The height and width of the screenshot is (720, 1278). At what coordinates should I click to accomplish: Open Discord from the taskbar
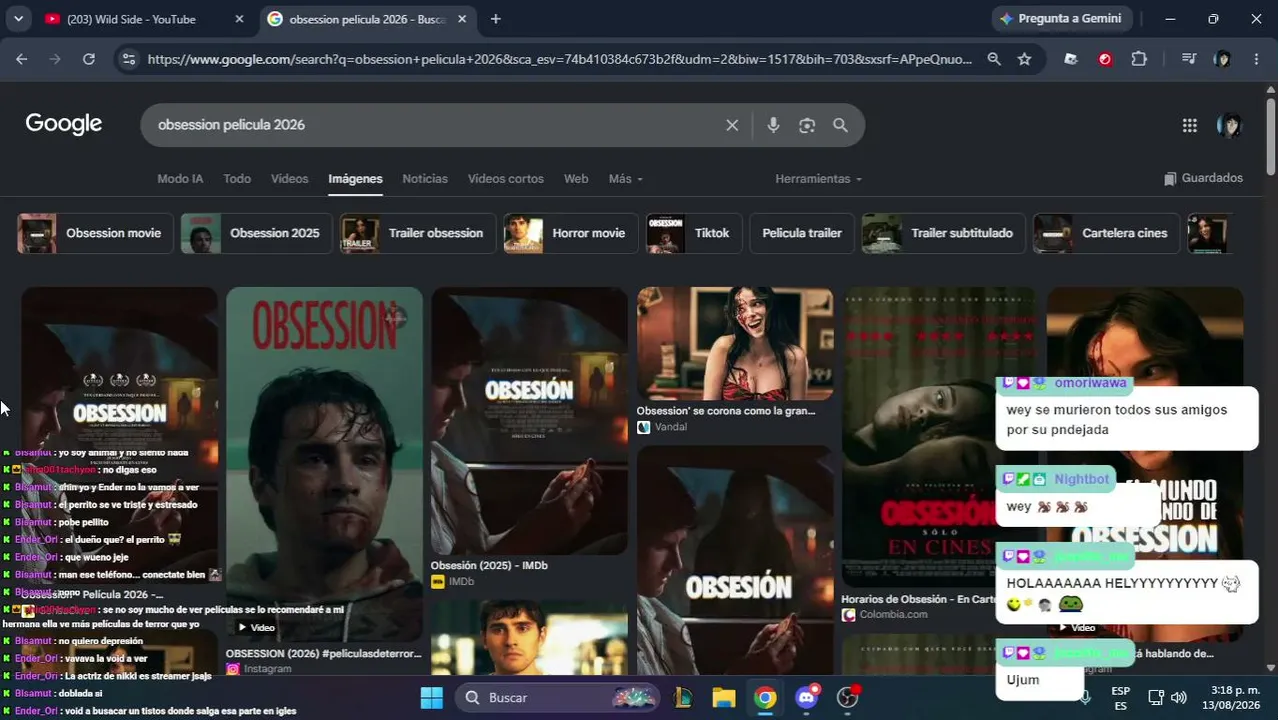coord(807,697)
